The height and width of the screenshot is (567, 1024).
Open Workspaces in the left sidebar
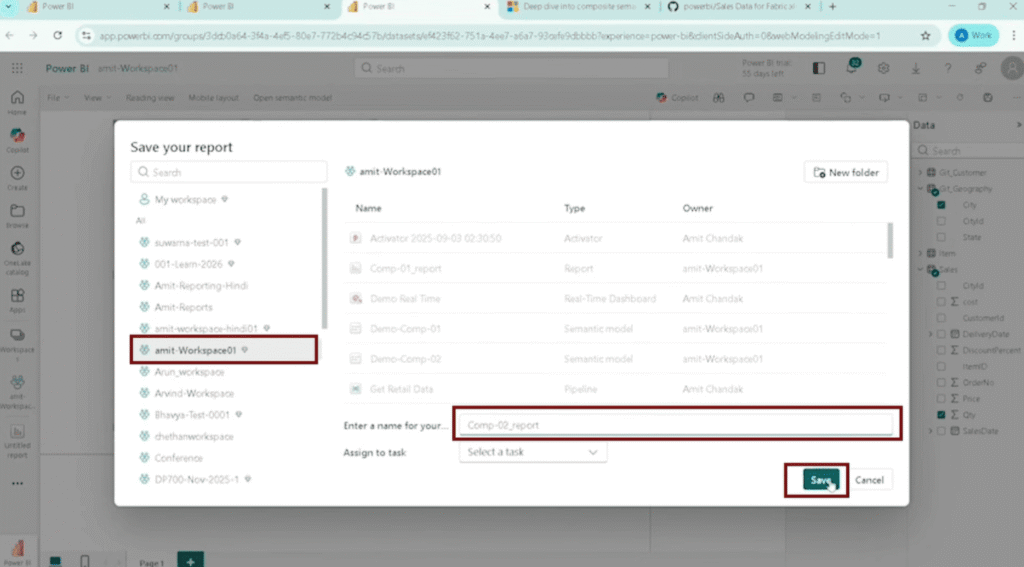[x=17, y=336]
